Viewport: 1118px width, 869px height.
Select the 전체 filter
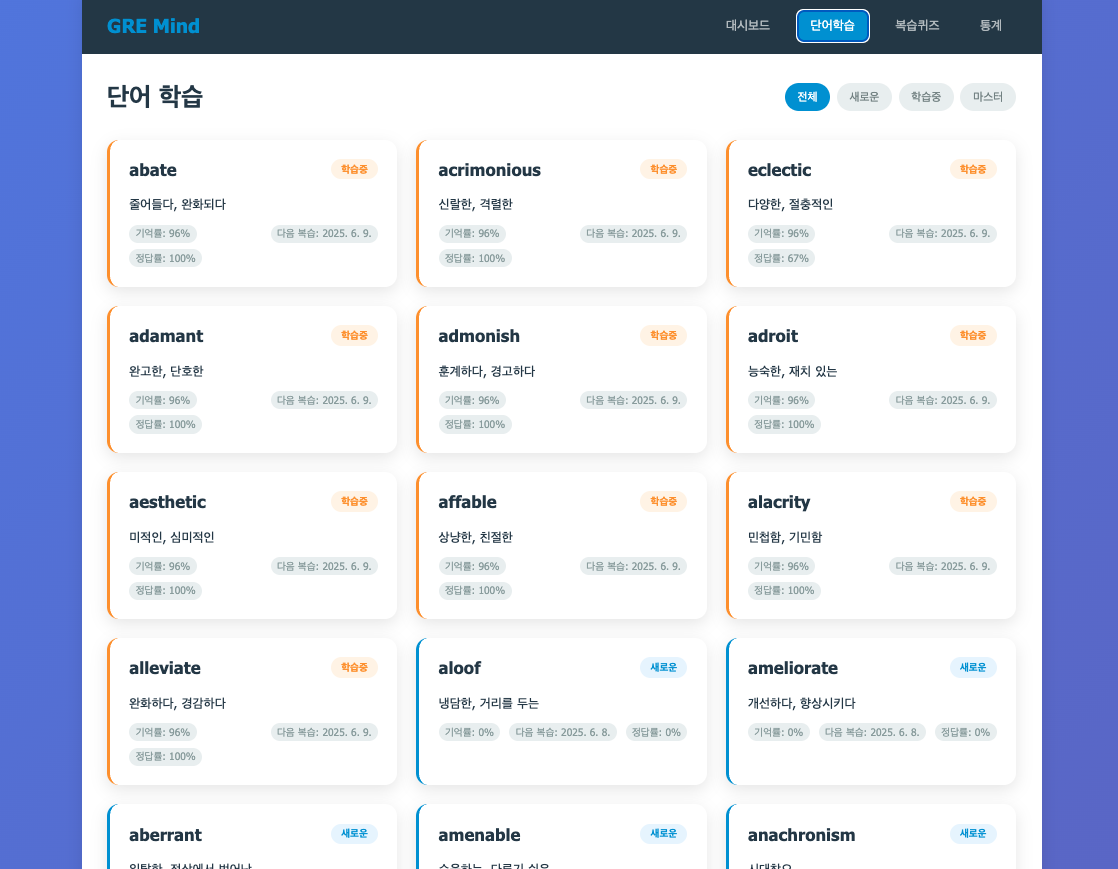807,97
